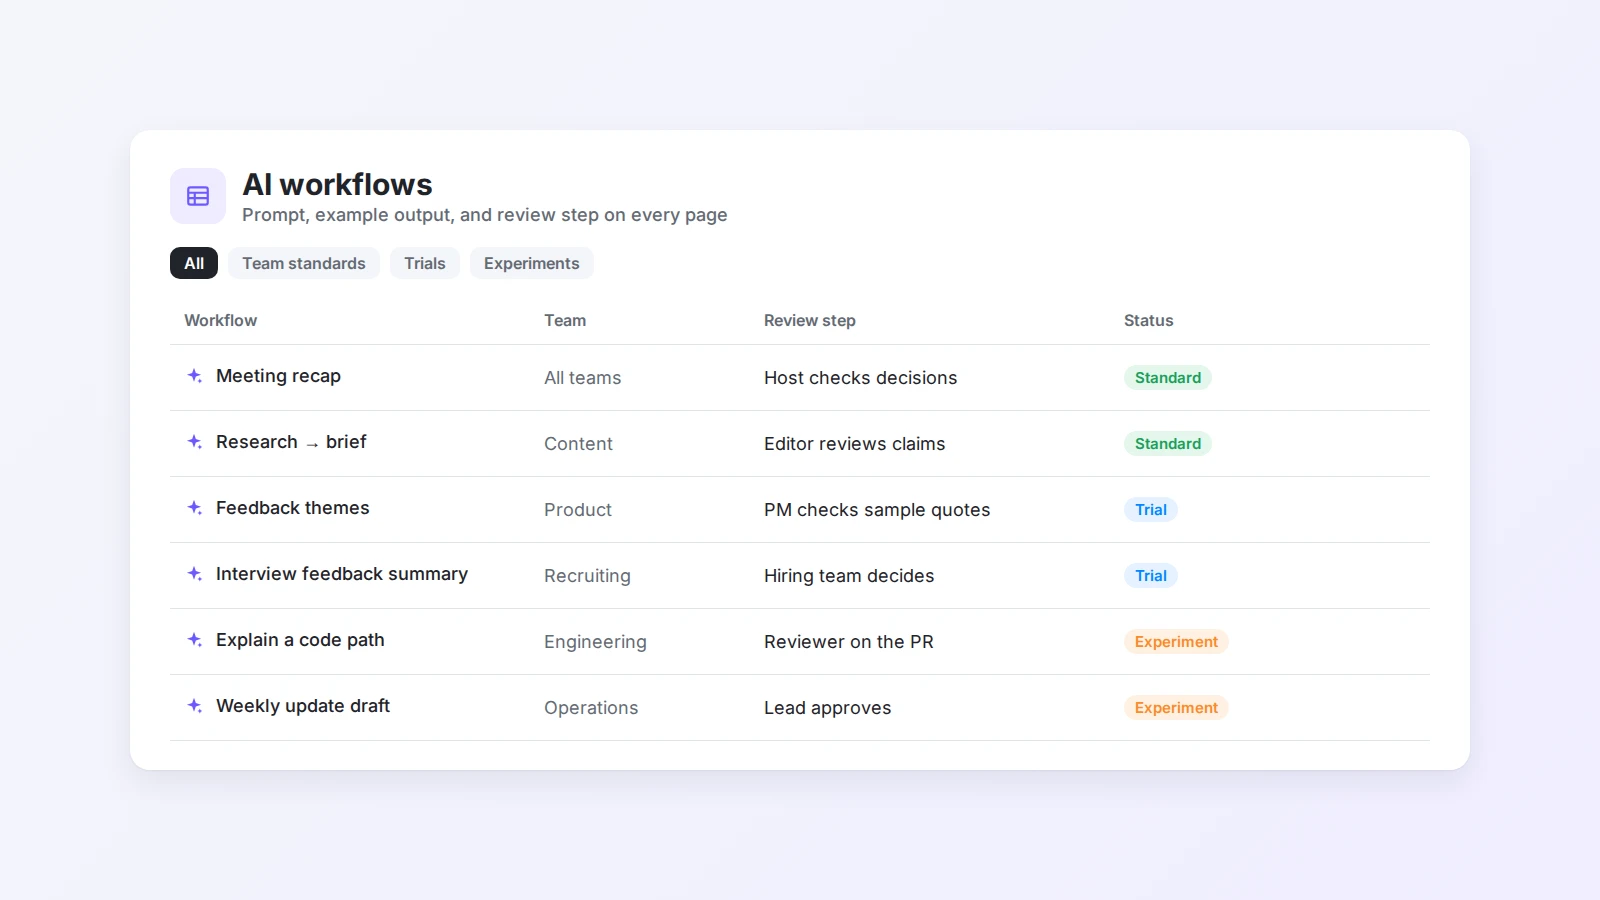
Task: Click the sparkle icon beside Weekly update draft
Action: coord(195,706)
